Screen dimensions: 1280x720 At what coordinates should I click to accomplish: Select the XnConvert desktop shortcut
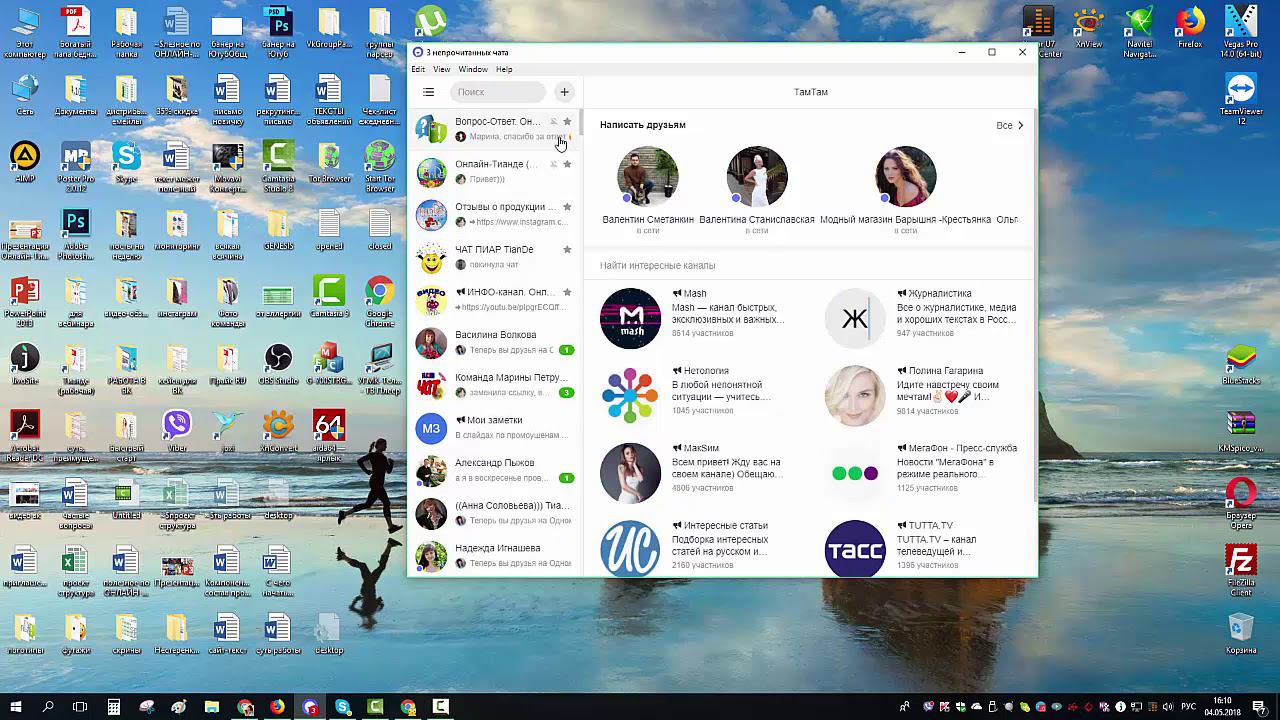[278, 431]
